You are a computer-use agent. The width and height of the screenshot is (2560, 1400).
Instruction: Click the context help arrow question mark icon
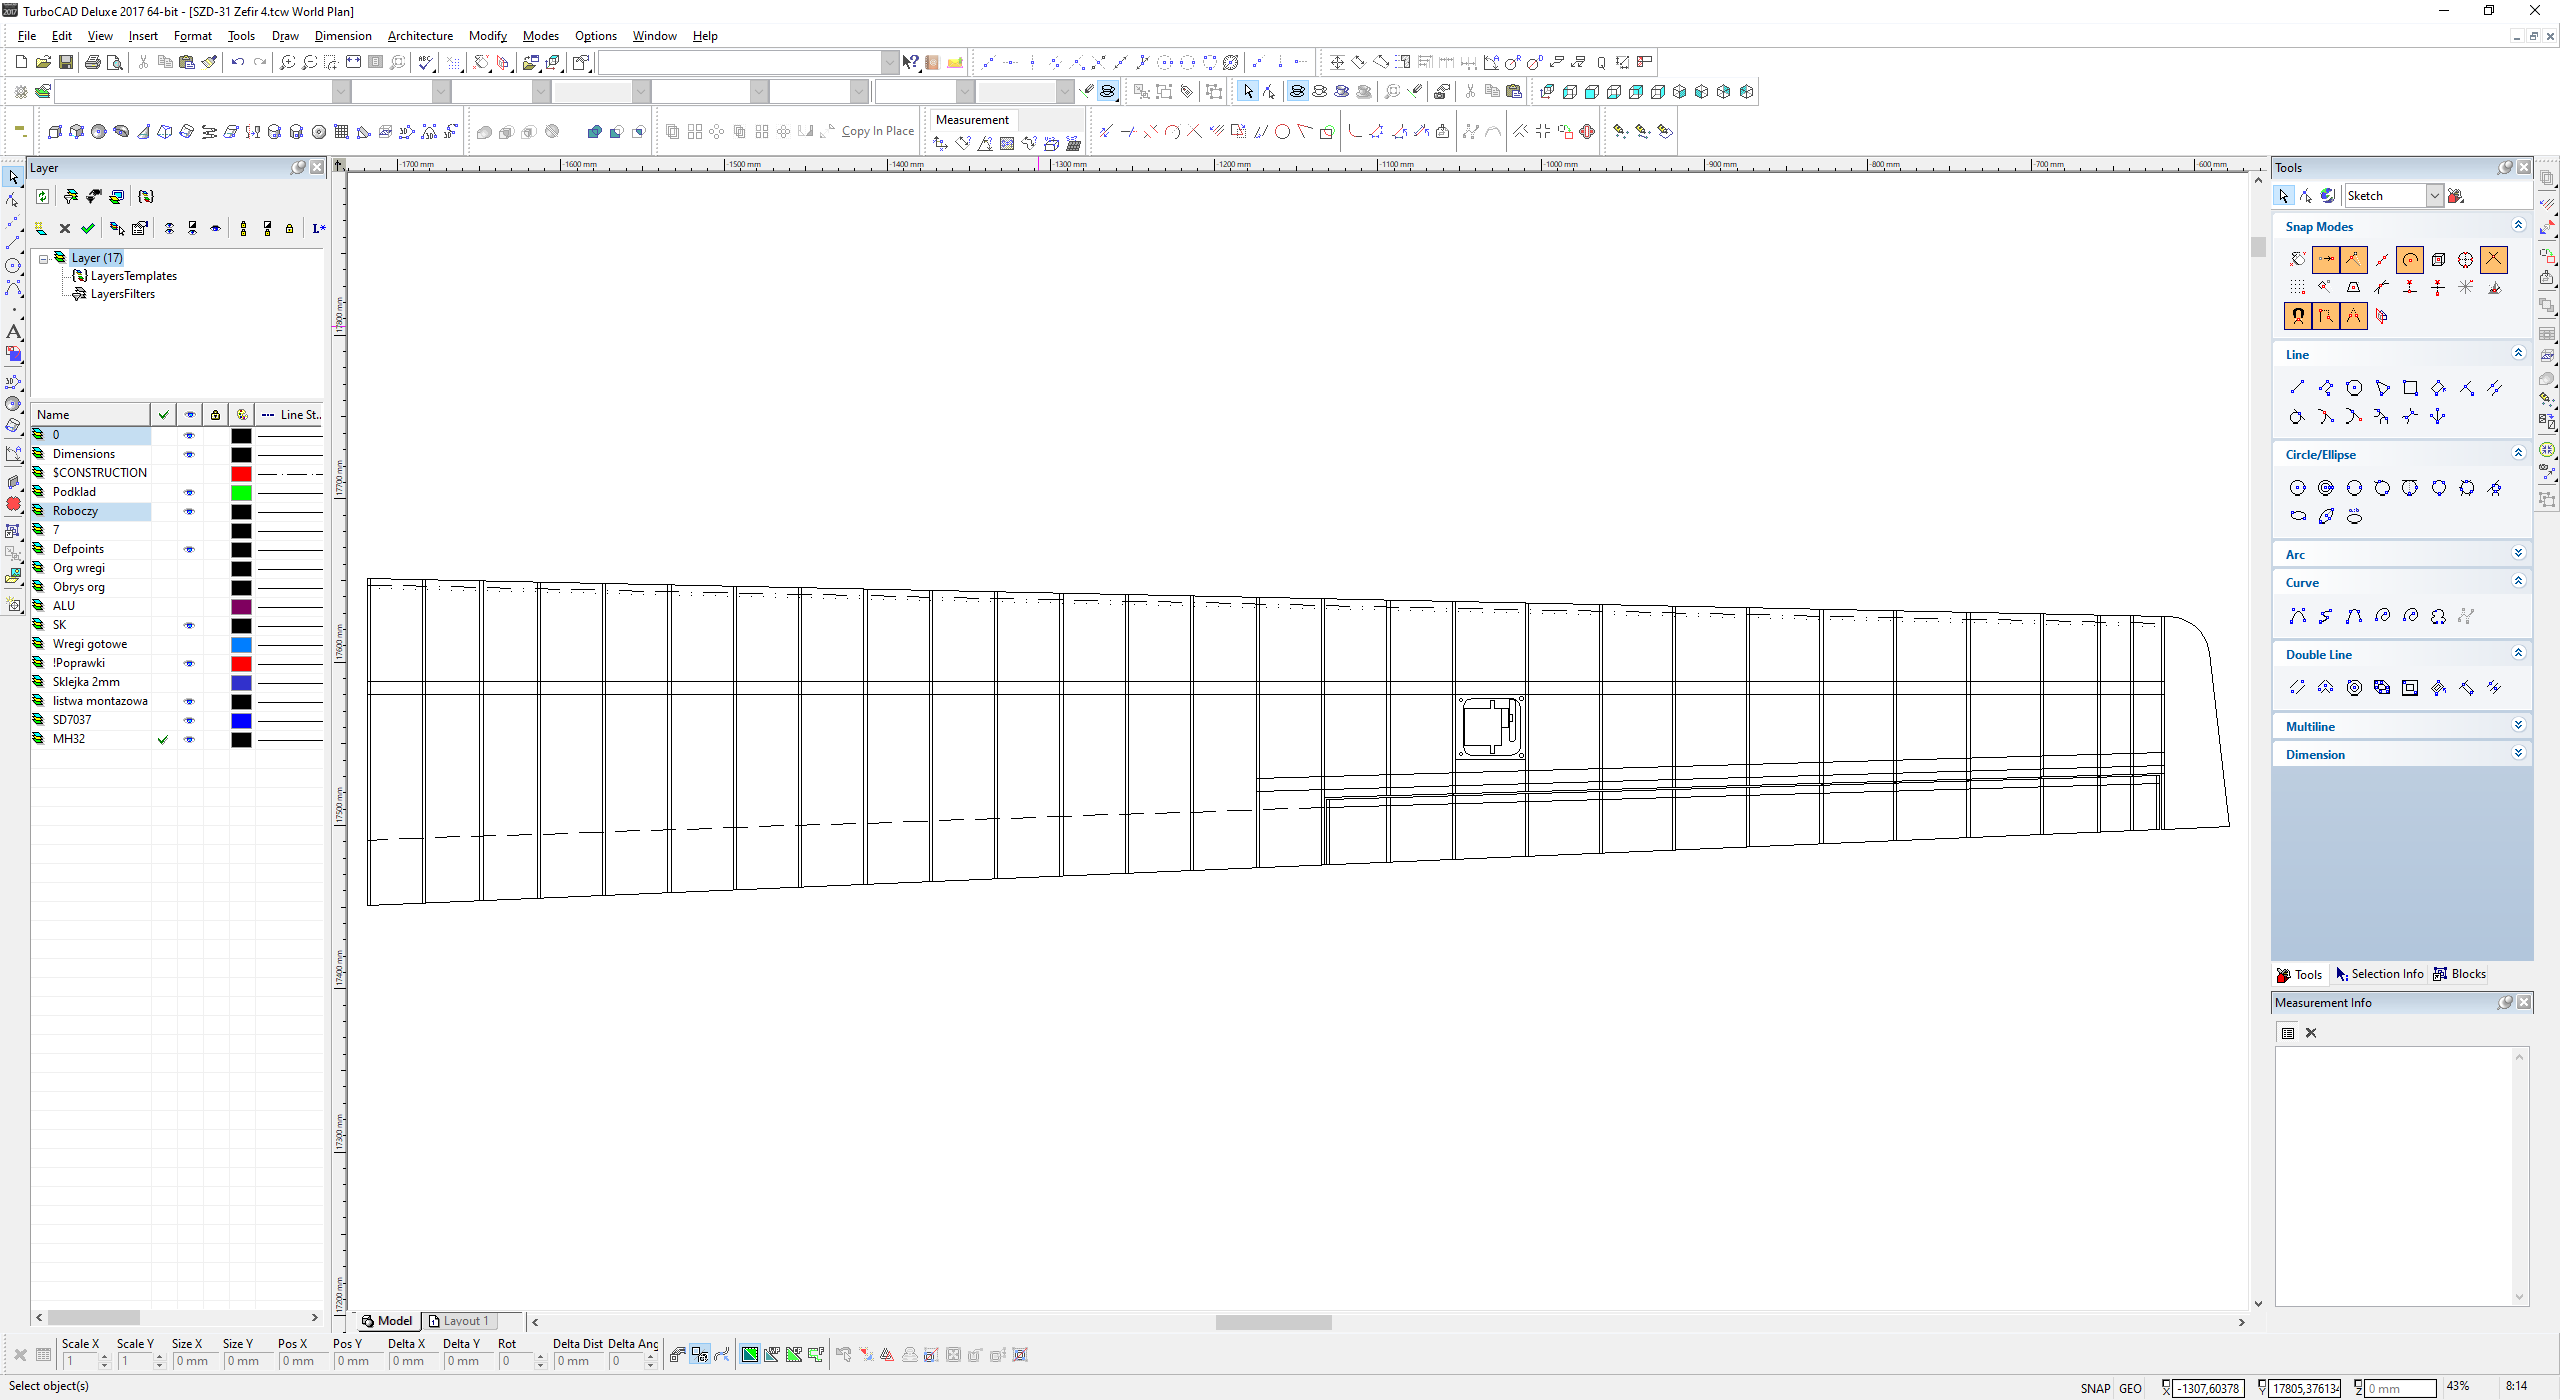(910, 62)
